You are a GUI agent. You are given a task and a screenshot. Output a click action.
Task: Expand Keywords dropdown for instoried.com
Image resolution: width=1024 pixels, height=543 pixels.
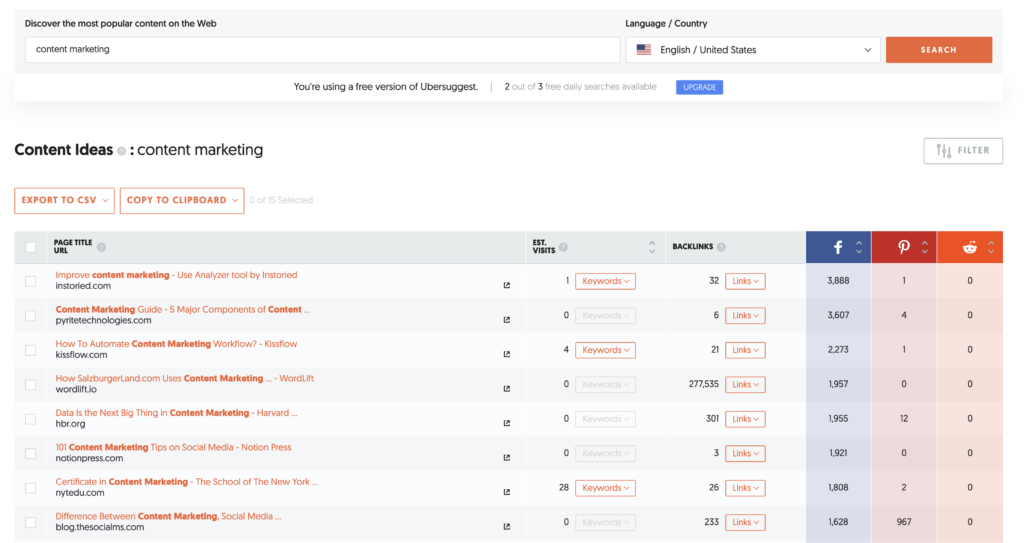pos(605,281)
